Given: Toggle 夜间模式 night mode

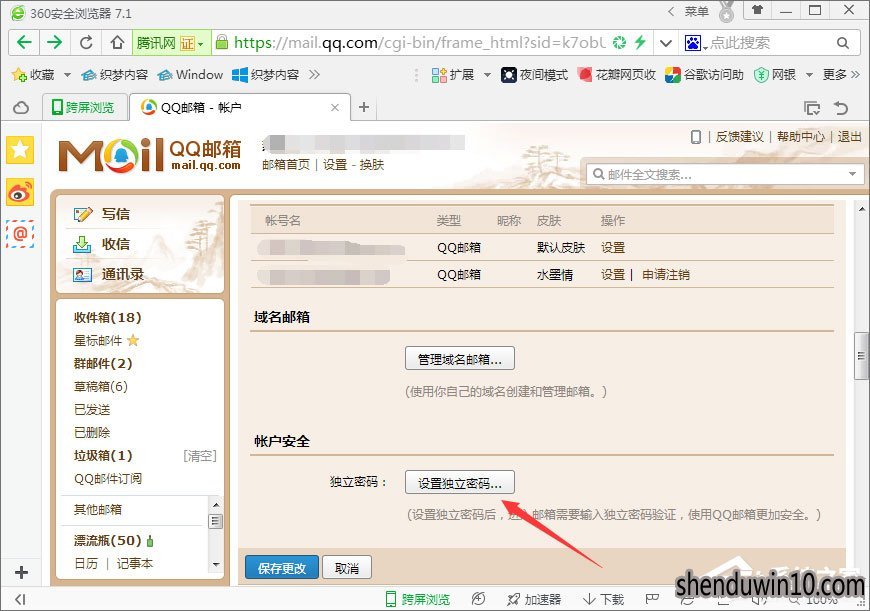Looking at the screenshot, I should [534, 74].
